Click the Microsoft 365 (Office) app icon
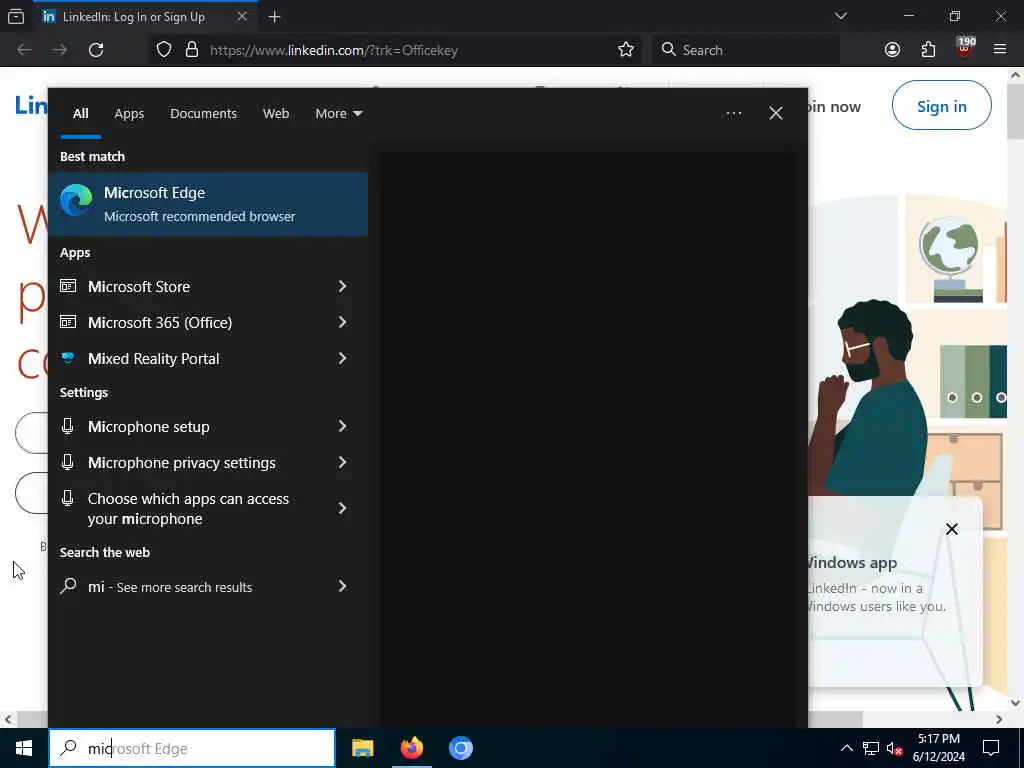The height and width of the screenshot is (768, 1024). click(x=68, y=322)
